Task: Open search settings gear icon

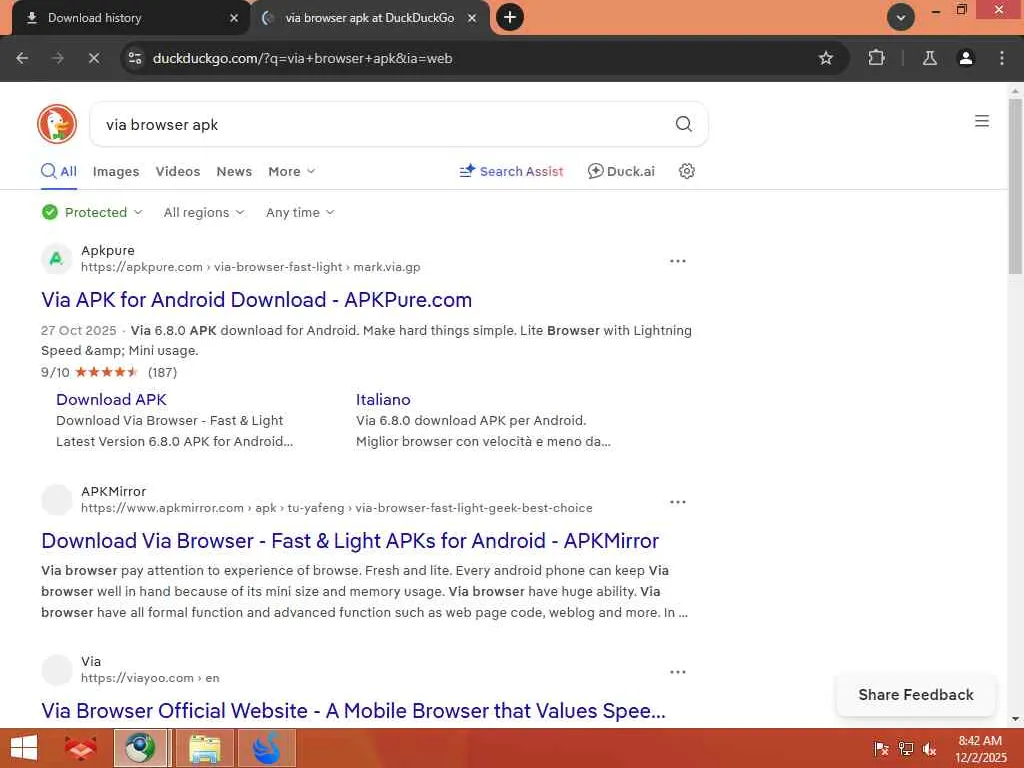Action: coord(686,171)
